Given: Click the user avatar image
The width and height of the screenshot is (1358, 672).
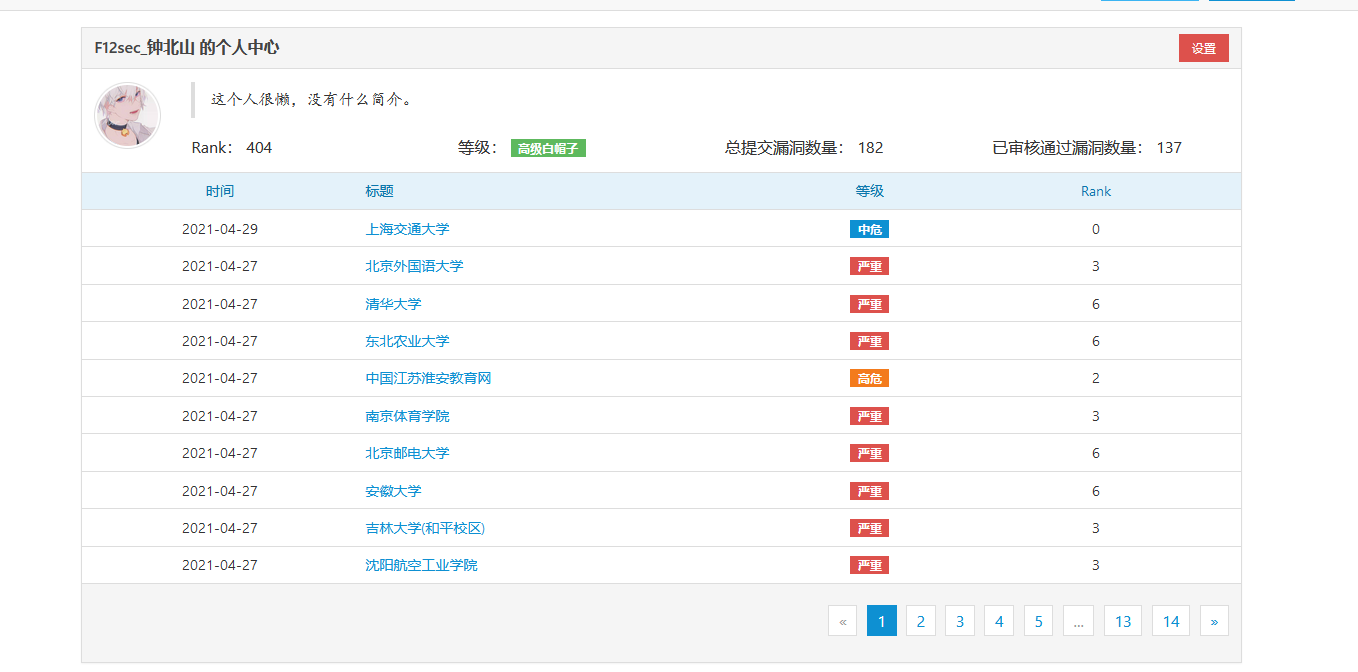Looking at the screenshot, I should pyautogui.click(x=127, y=115).
